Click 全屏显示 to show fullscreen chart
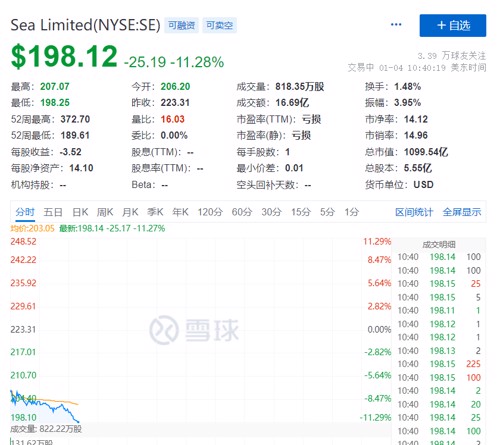The width and height of the screenshot is (500, 445). [x=462, y=212]
